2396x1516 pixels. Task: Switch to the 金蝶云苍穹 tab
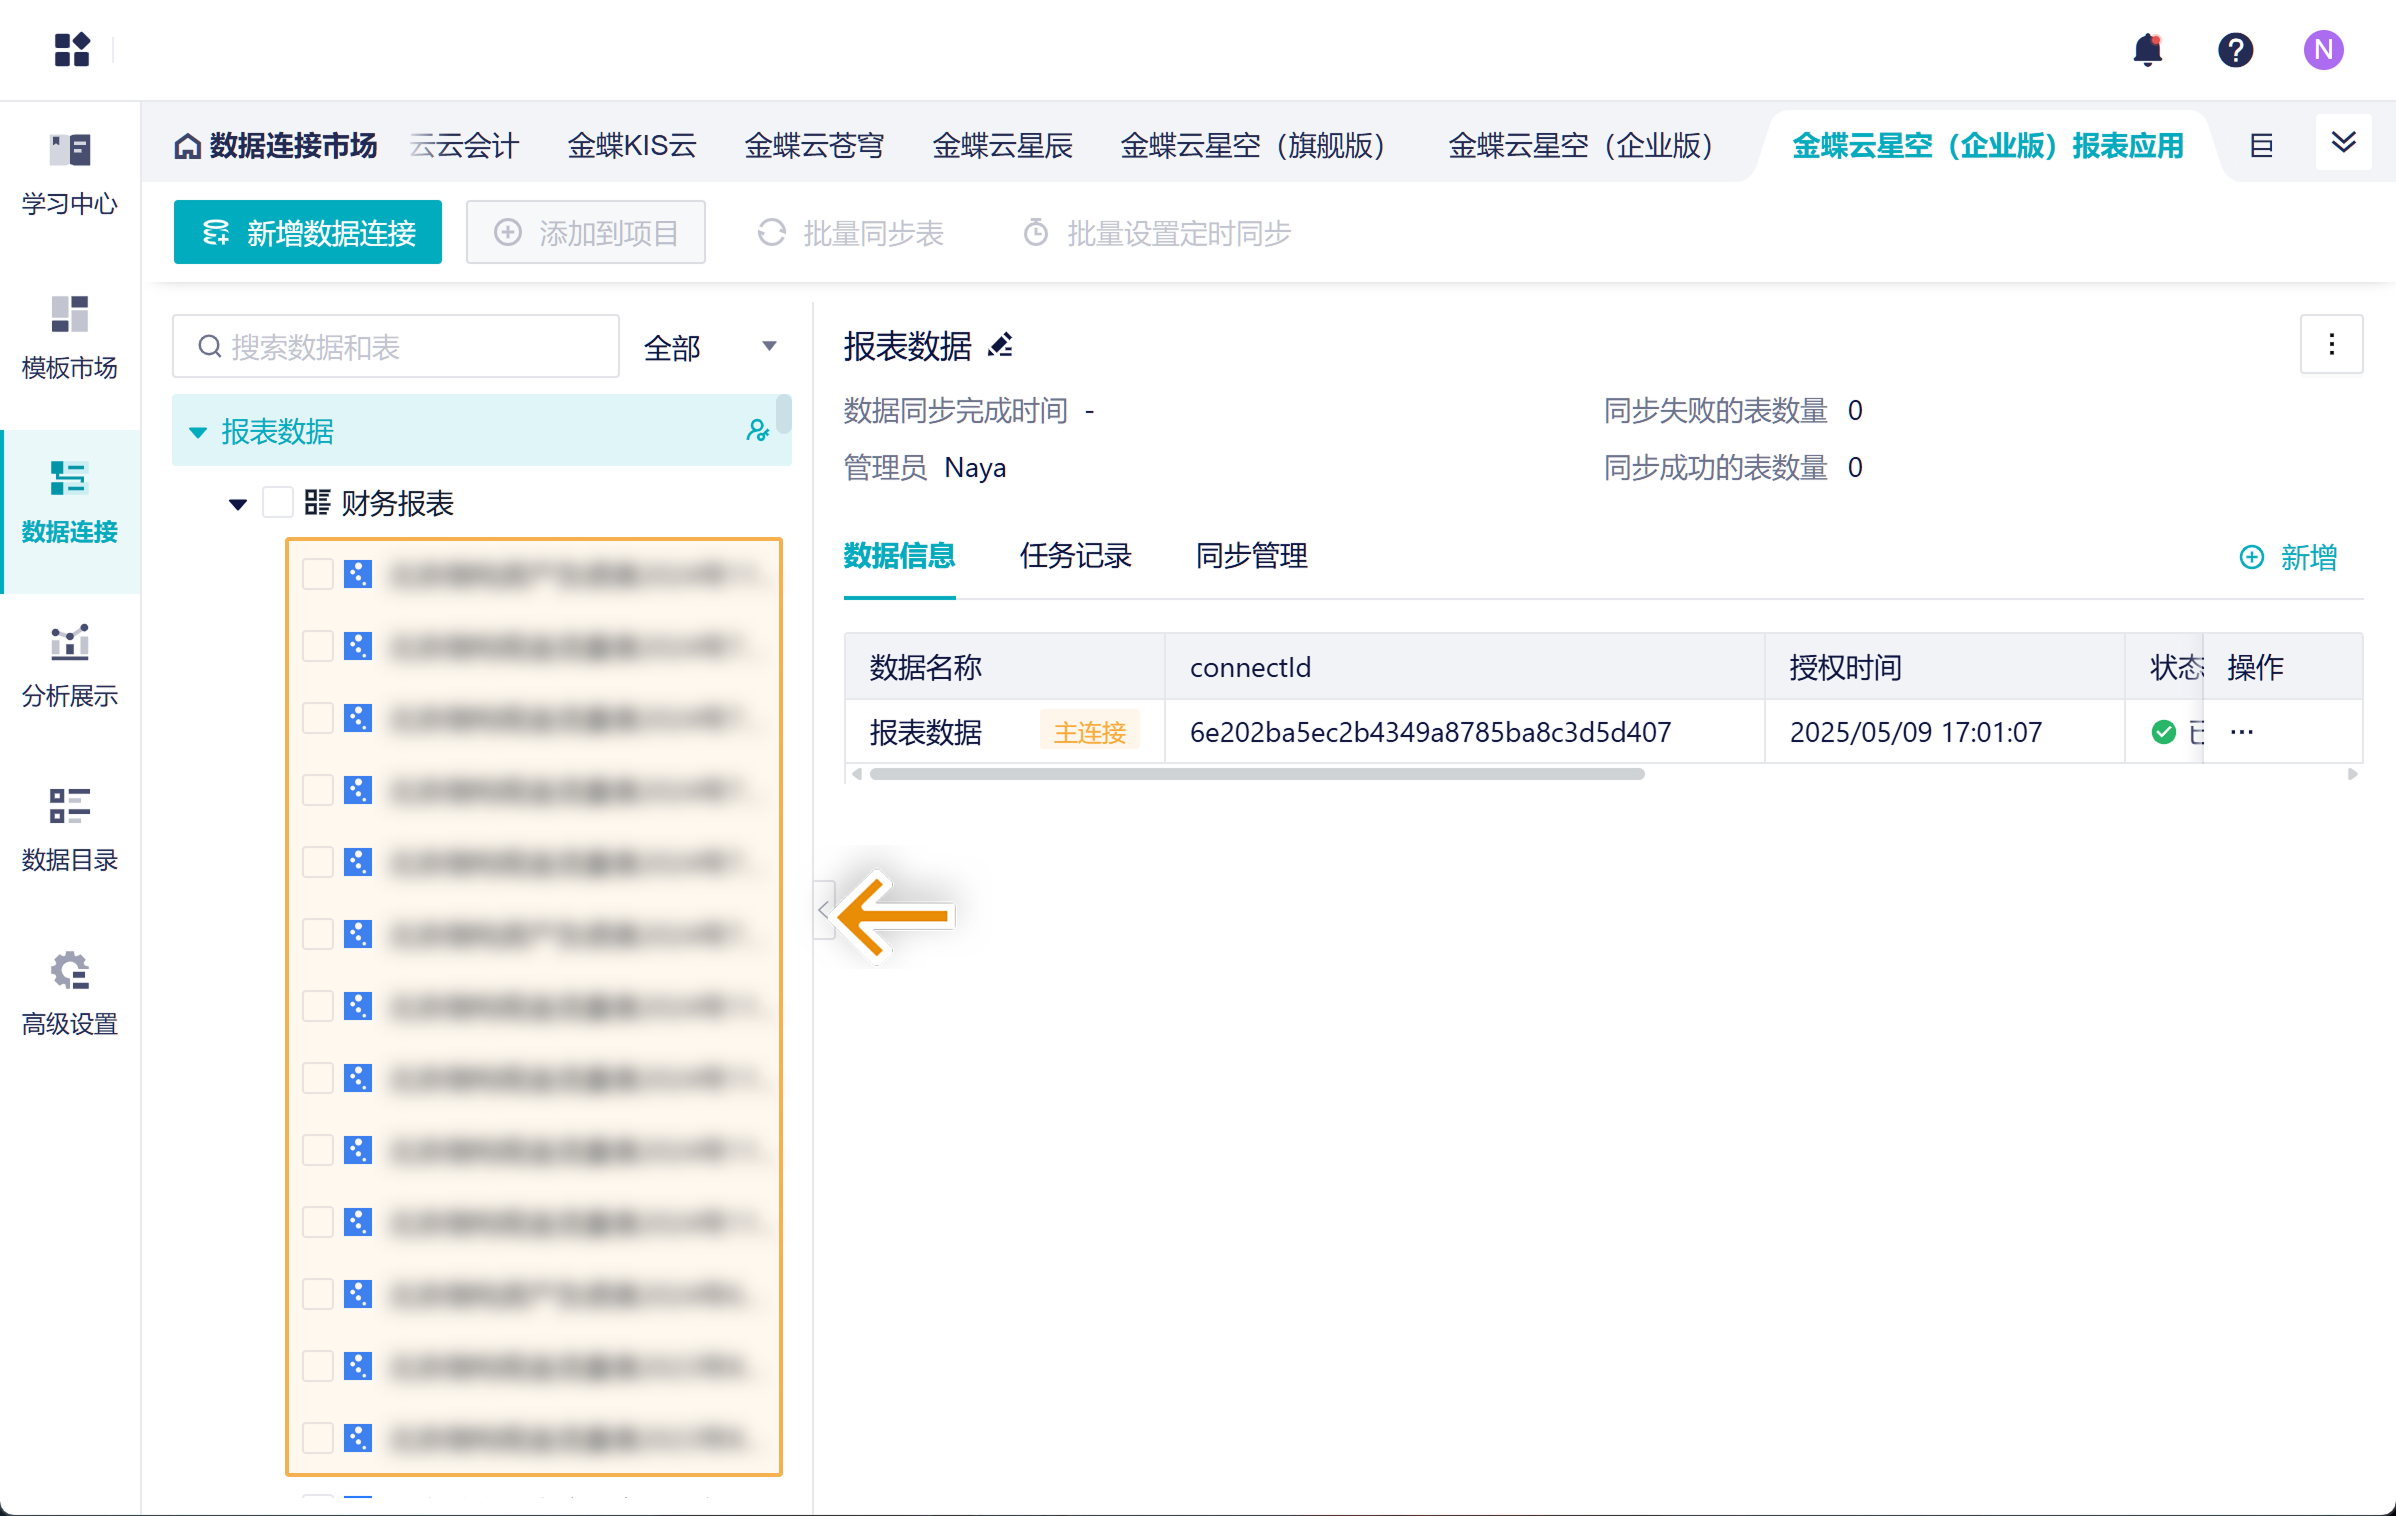[x=814, y=146]
